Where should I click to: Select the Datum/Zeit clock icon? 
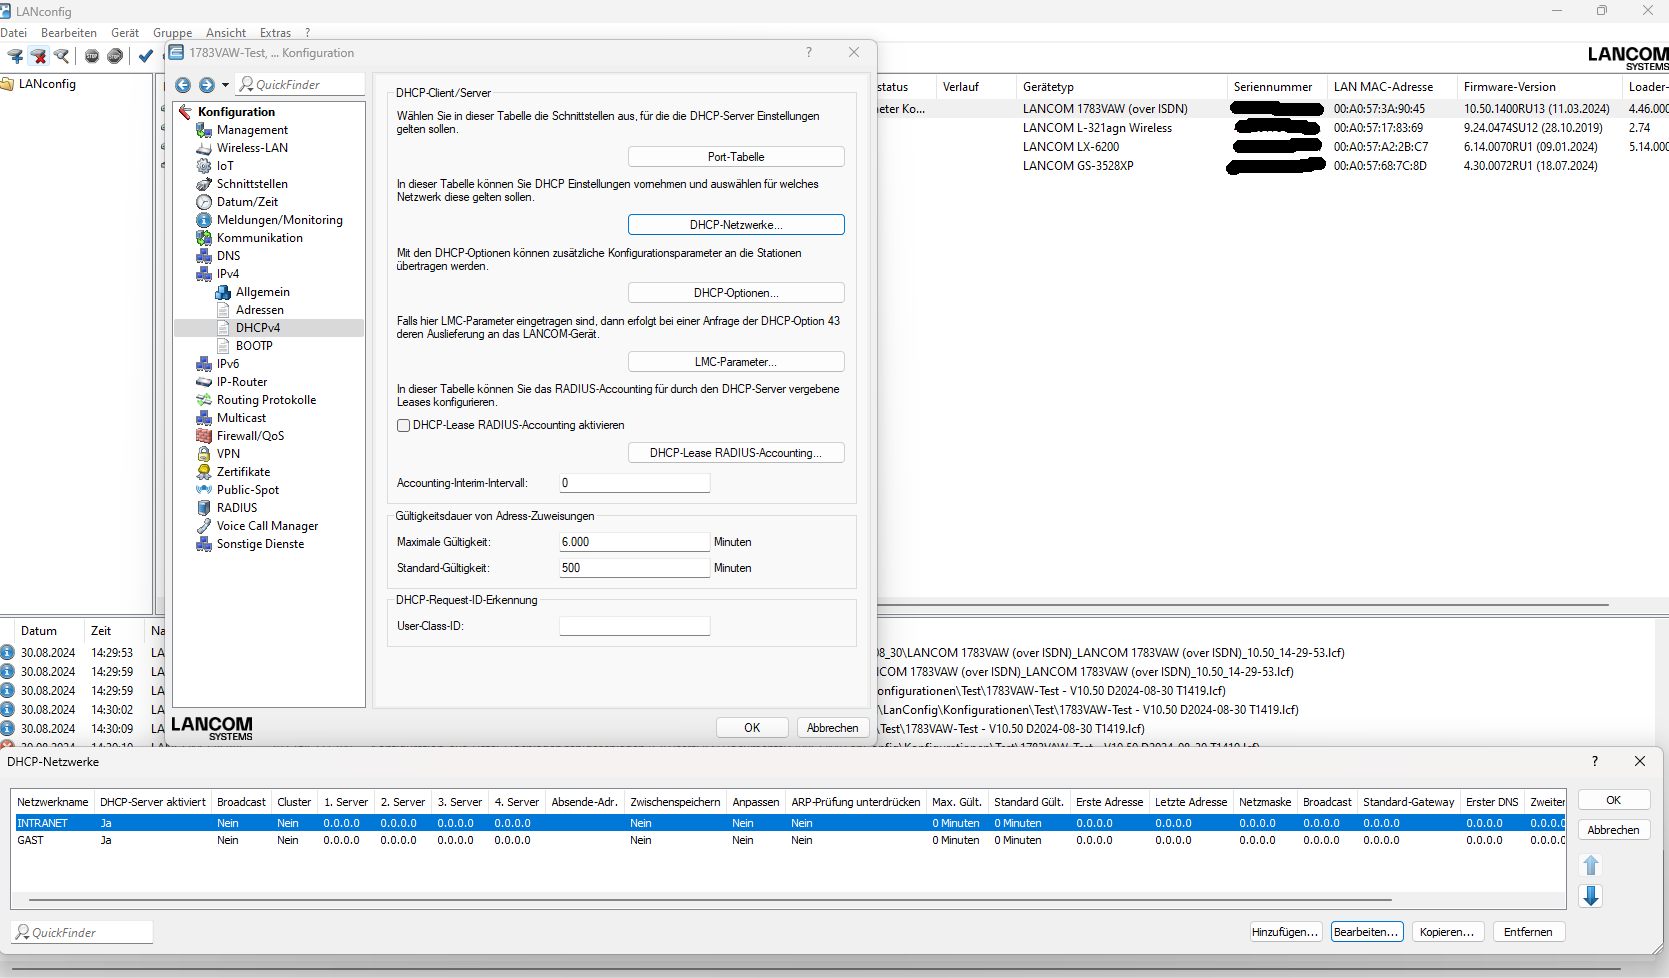(204, 202)
